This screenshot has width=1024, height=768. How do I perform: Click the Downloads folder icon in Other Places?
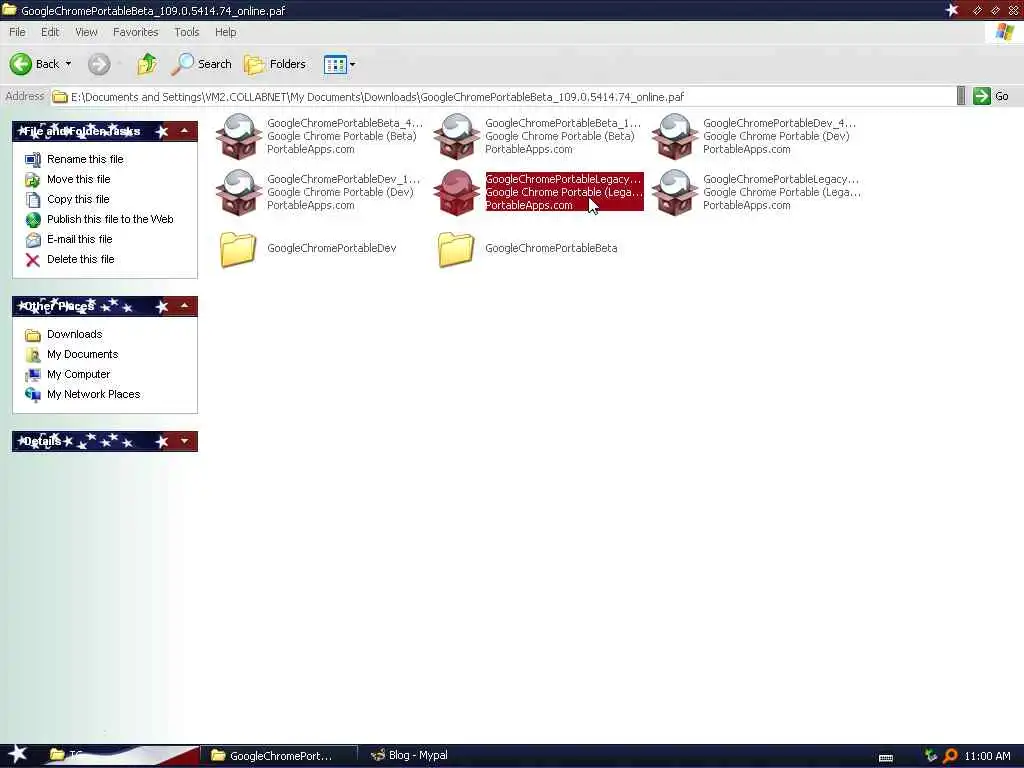pyautogui.click(x=33, y=335)
